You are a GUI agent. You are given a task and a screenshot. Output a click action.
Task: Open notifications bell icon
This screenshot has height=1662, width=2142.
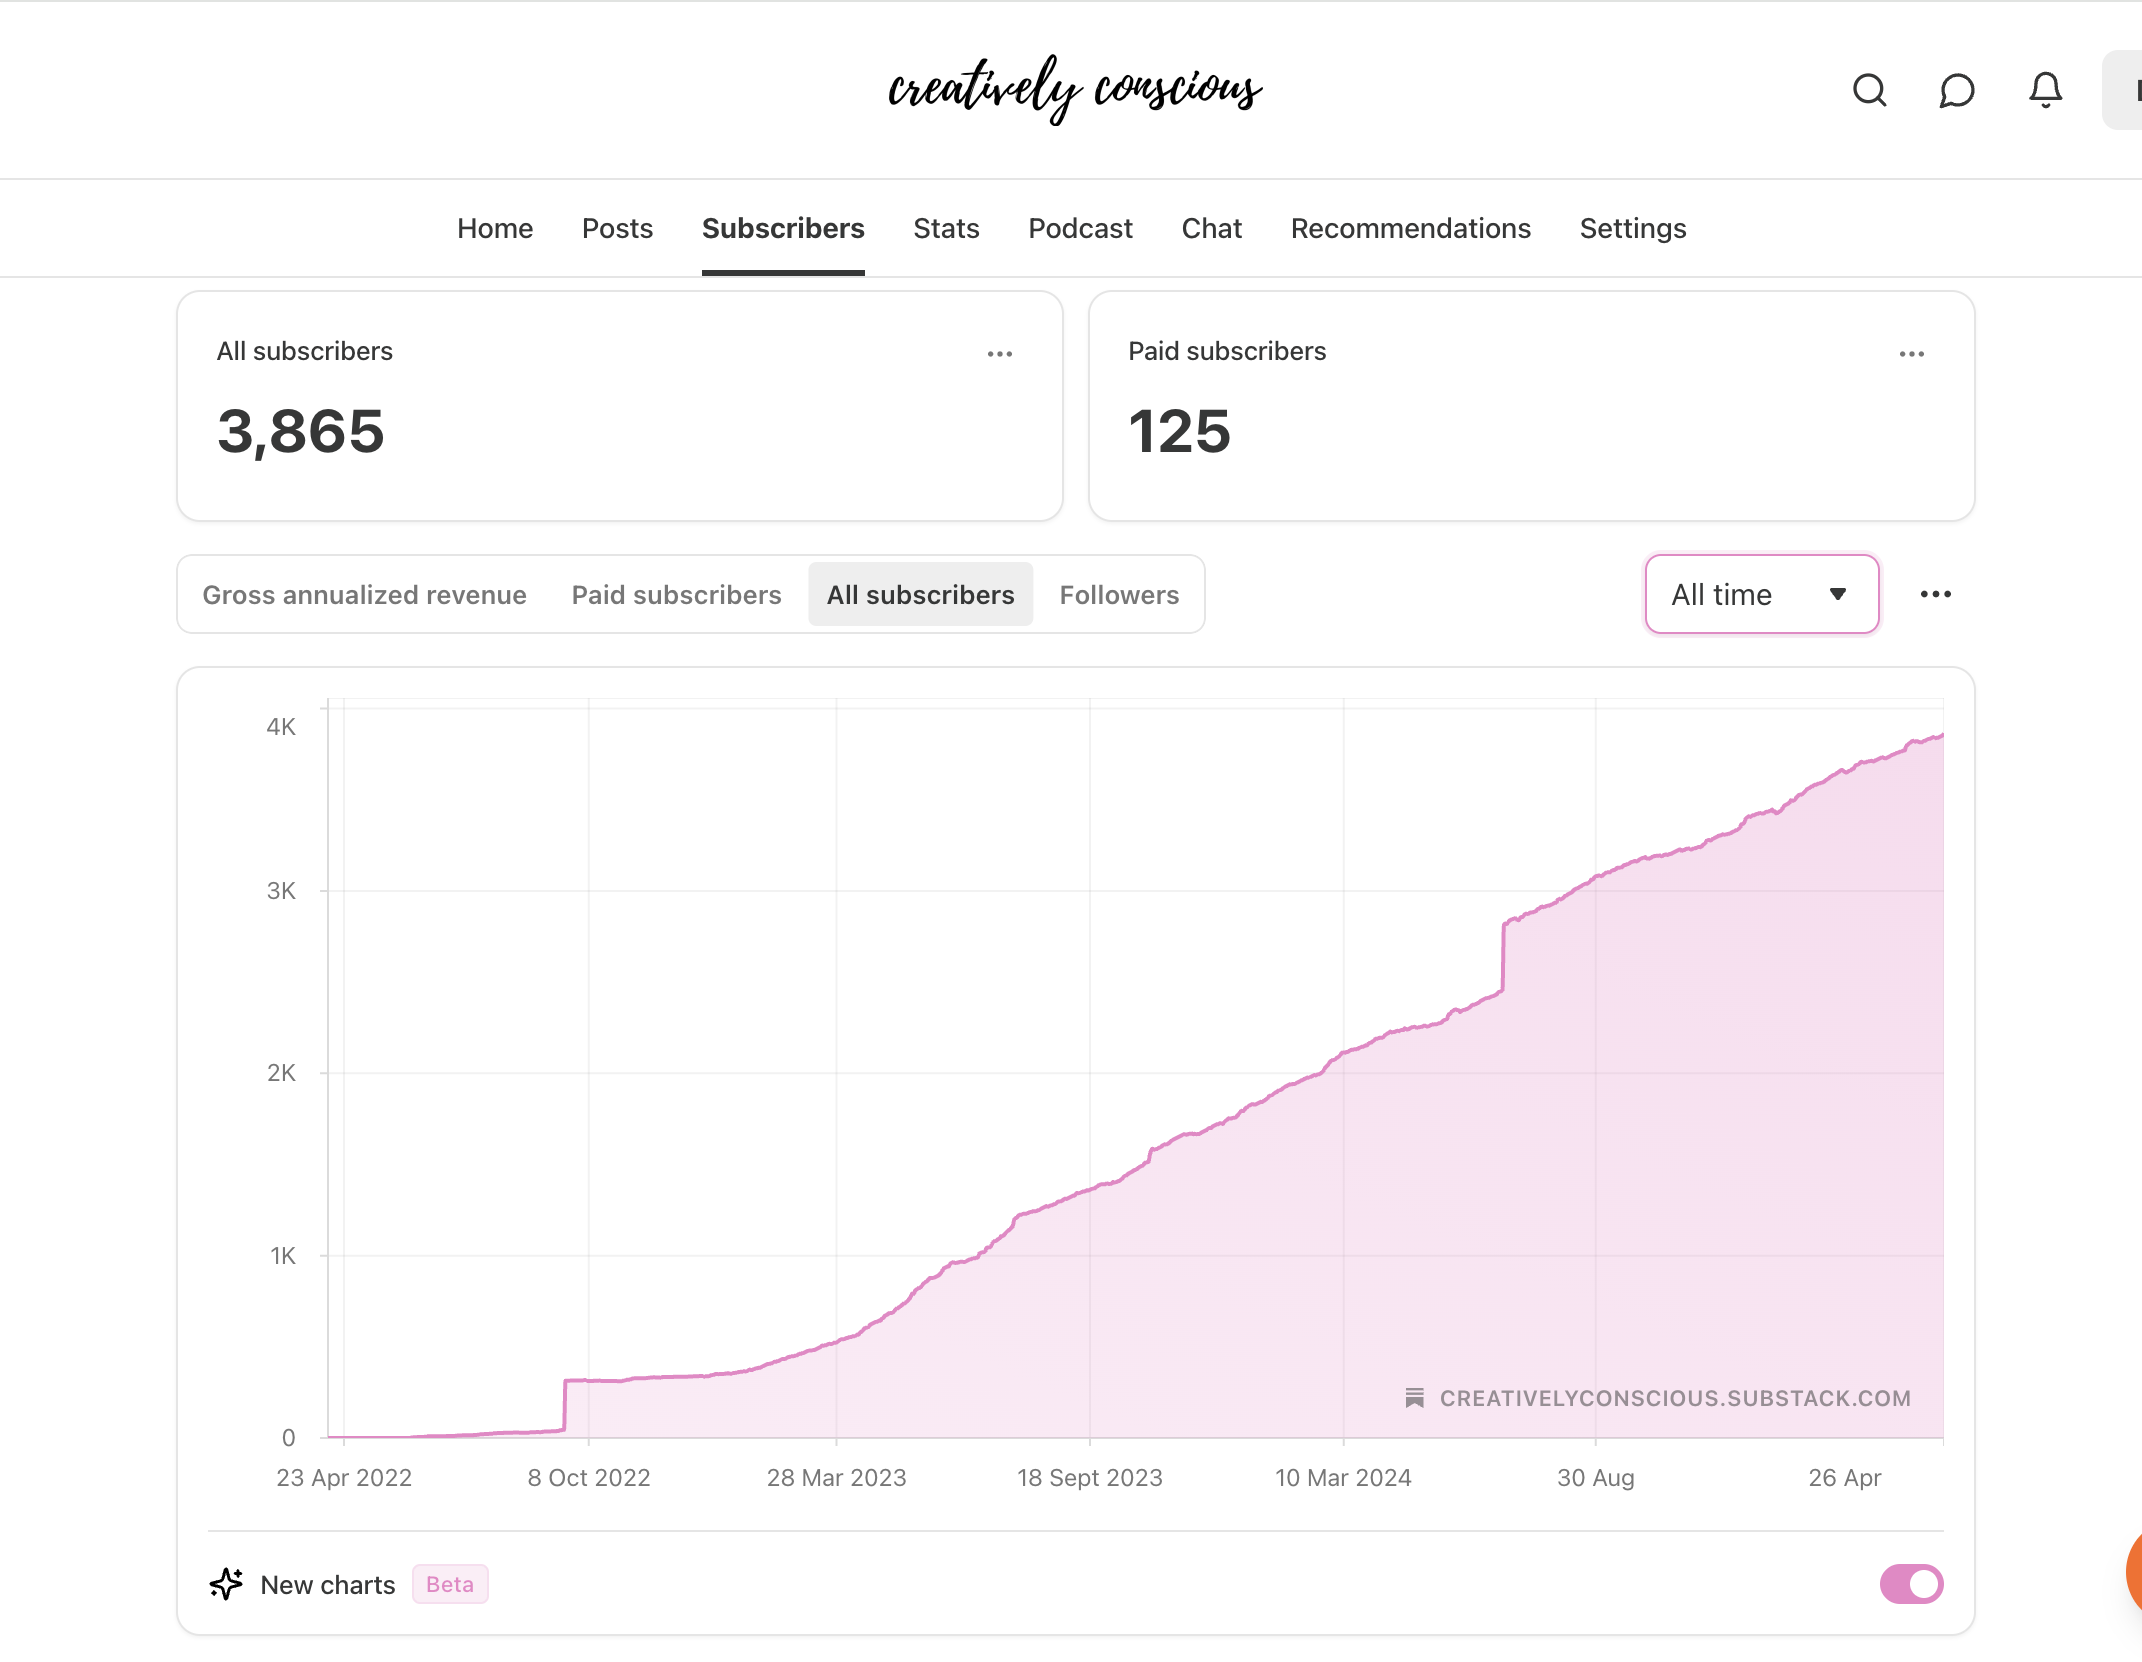coord(2045,91)
